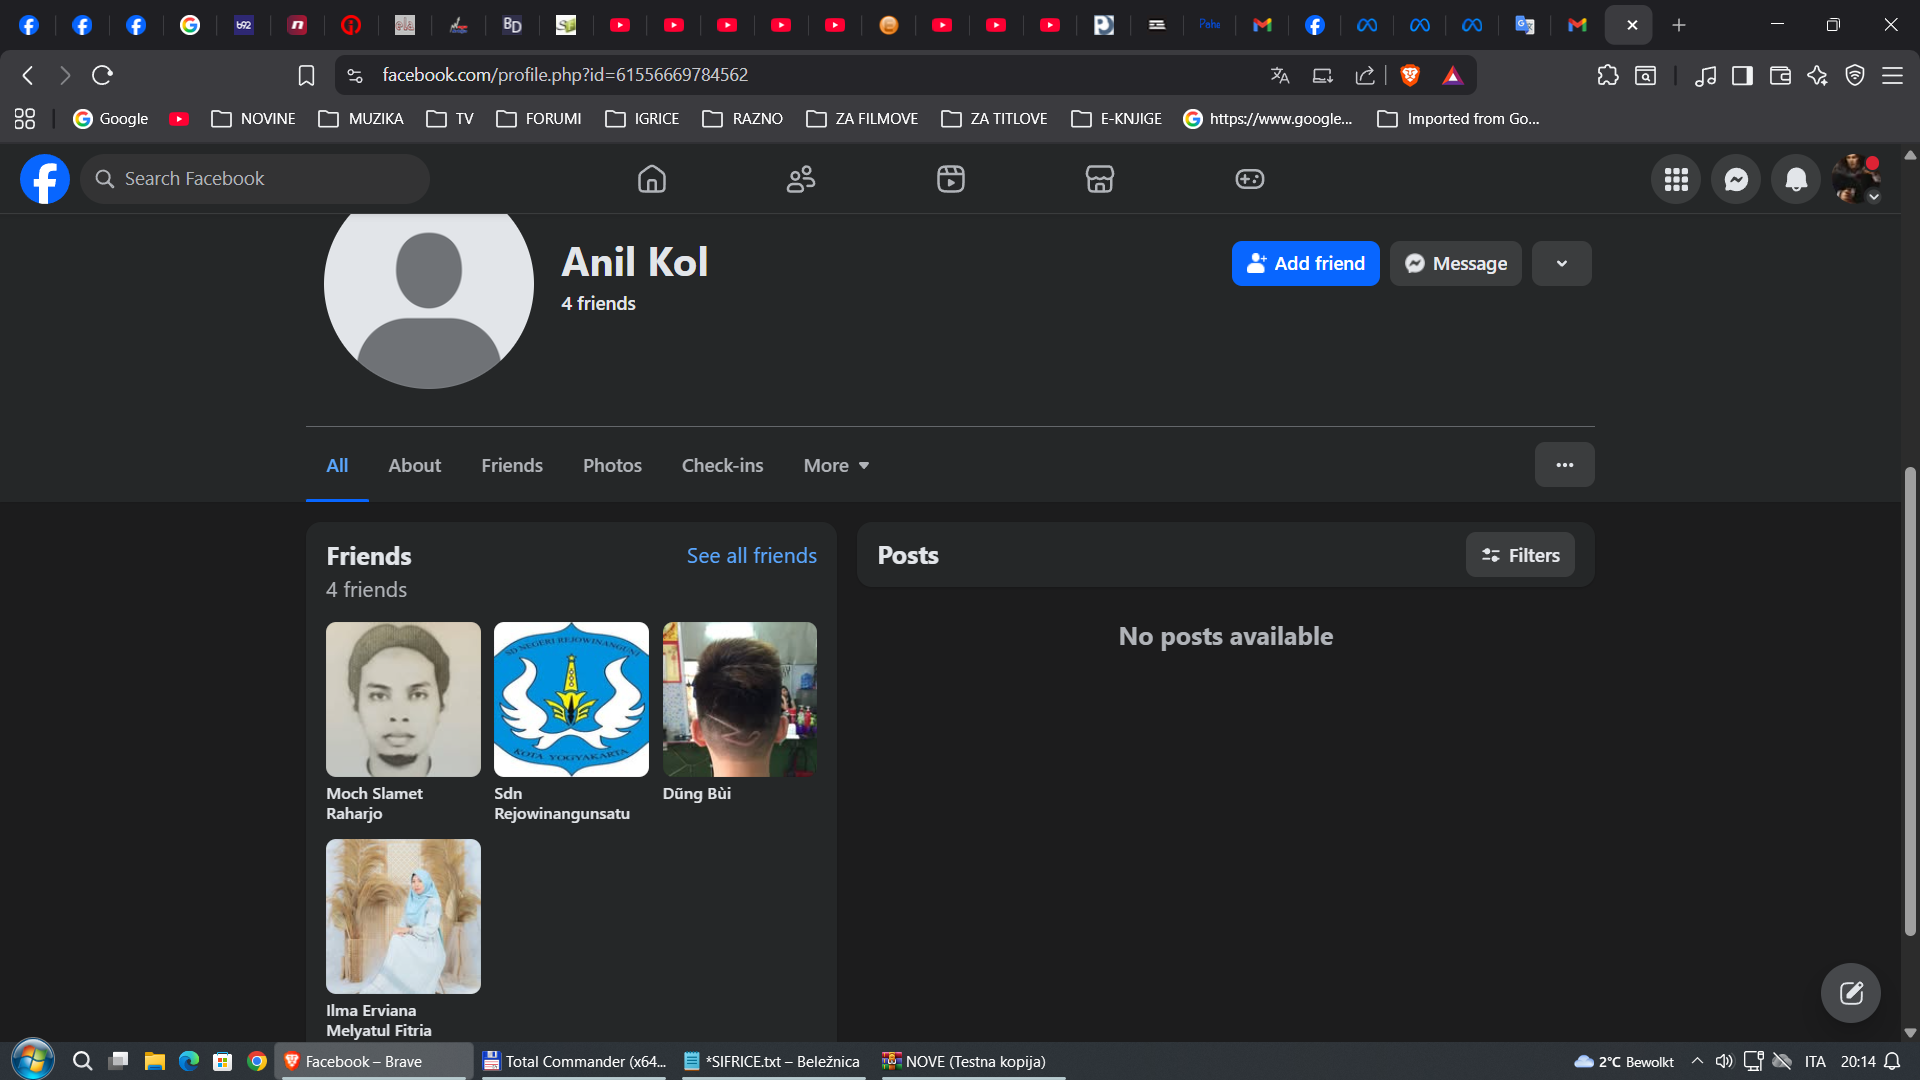Open the notifications bell
This screenshot has height=1080, width=1920.
tap(1795, 180)
